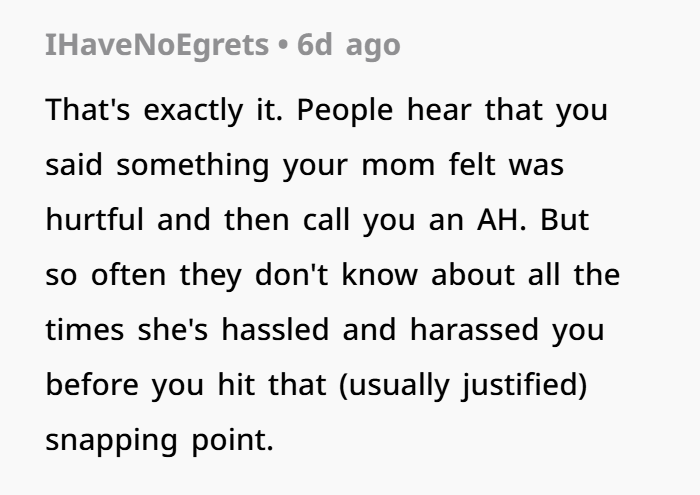Click the parenthetical "(usually" text
The height and width of the screenshot is (495, 700).
click(x=394, y=386)
